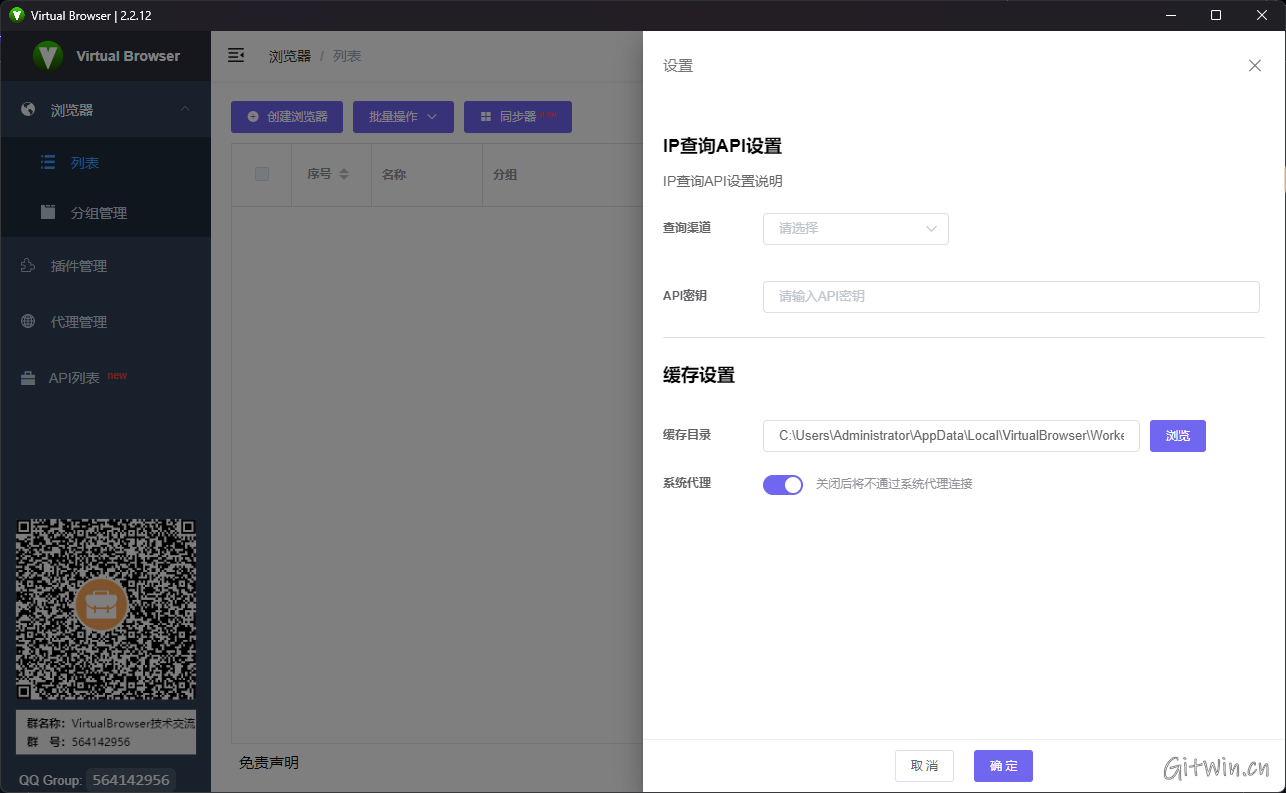Viewport: 1286px width, 793px height.
Task: Click the globe icon beside 浏览器
Action: pos(28,110)
